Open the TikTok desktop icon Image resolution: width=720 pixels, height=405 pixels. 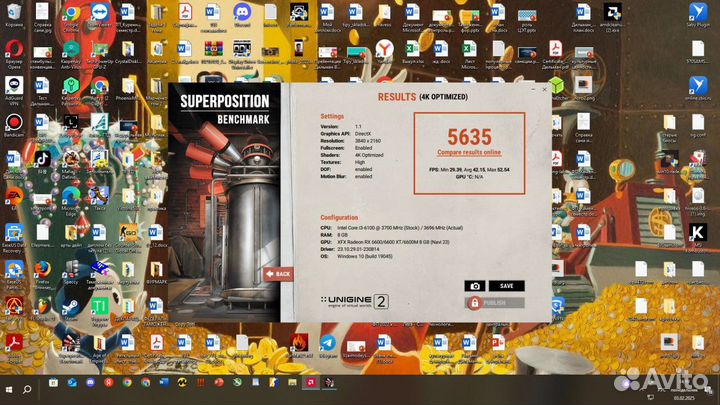click(42, 163)
